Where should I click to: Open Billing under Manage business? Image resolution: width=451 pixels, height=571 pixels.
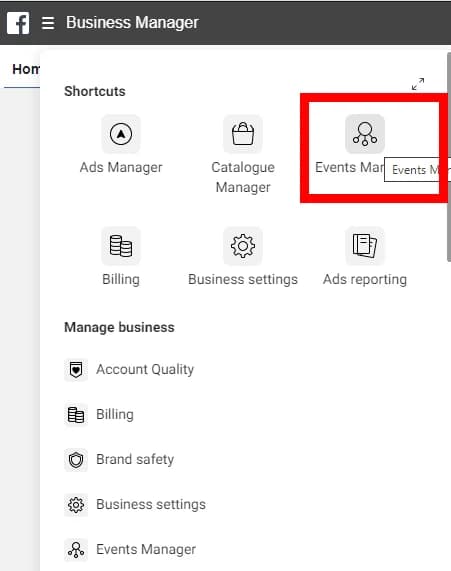[x=115, y=414]
